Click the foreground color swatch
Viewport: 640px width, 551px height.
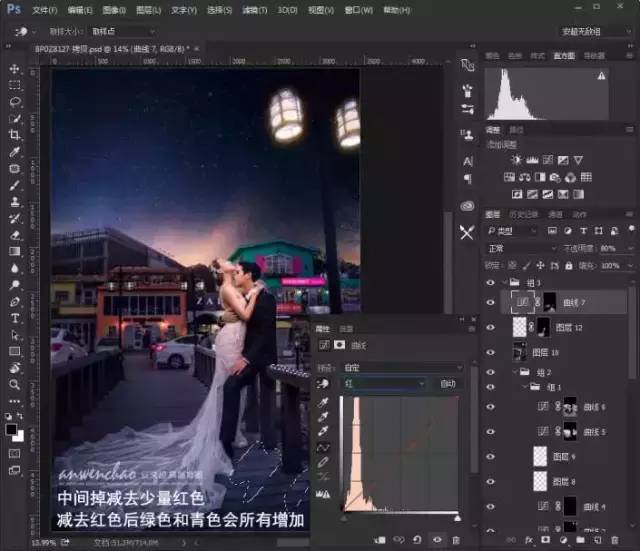11,429
